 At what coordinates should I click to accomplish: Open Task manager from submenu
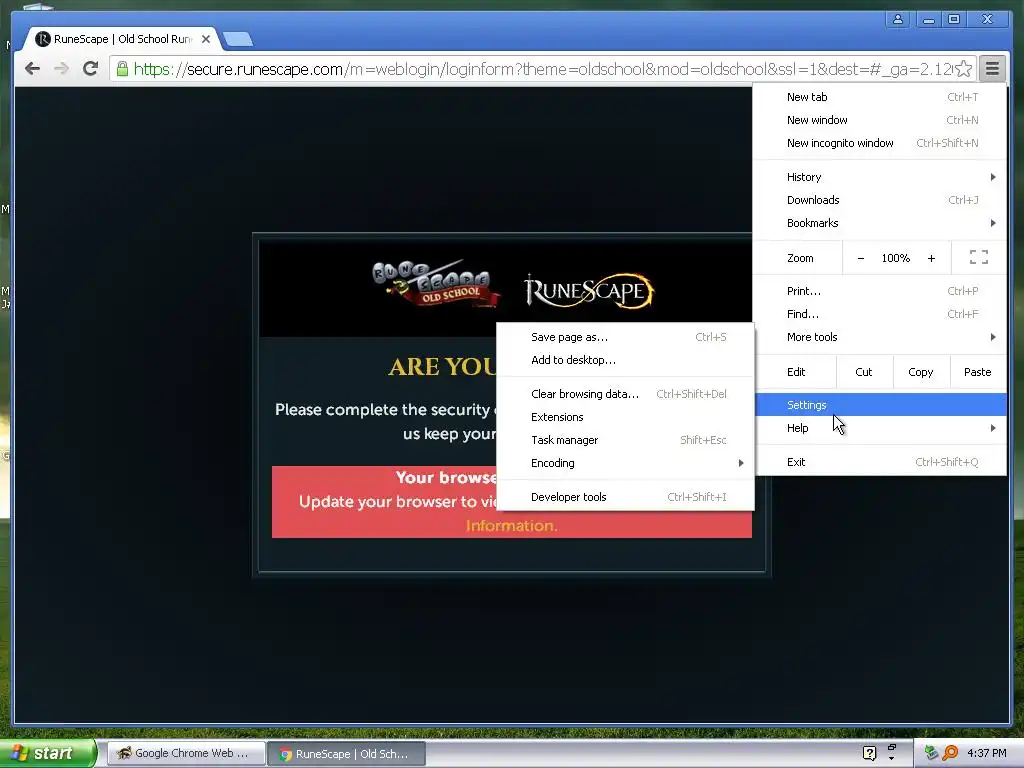pyautogui.click(x=626, y=440)
